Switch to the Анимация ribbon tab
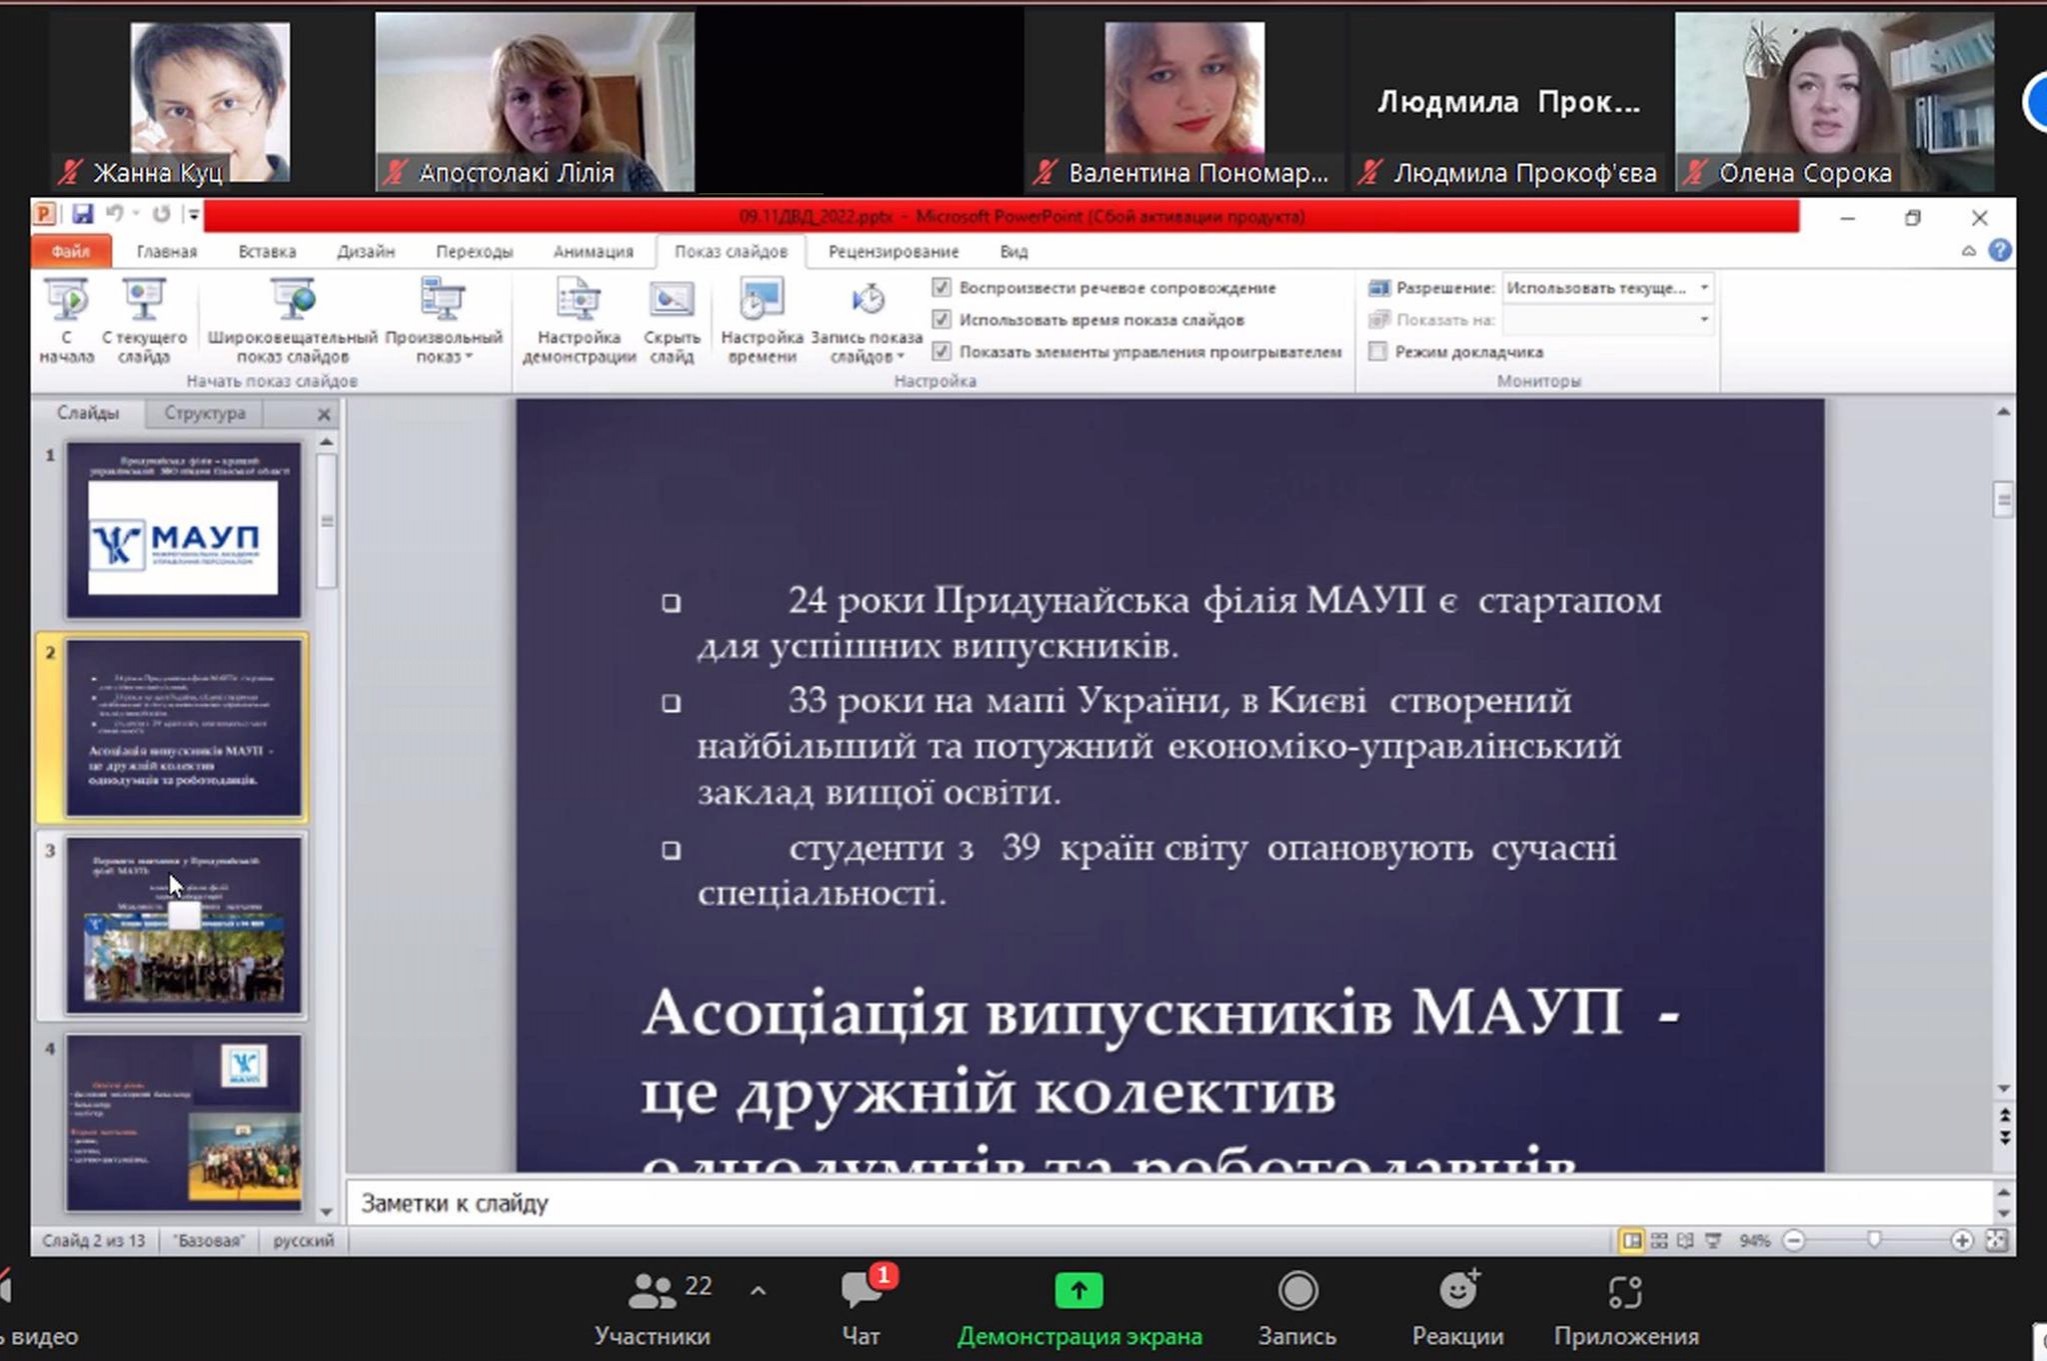The width and height of the screenshot is (2047, 1361). [x=593, y=252]
